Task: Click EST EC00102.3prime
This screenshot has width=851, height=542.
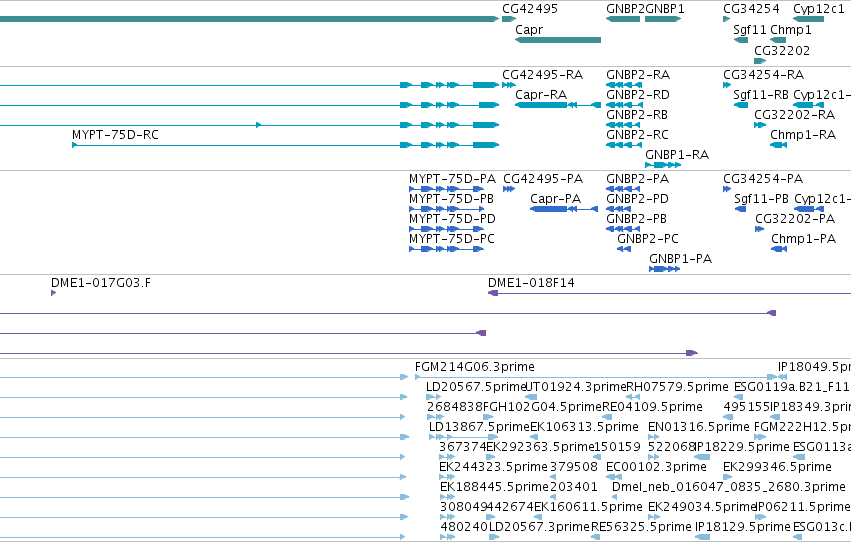Action: coord(656,467)
